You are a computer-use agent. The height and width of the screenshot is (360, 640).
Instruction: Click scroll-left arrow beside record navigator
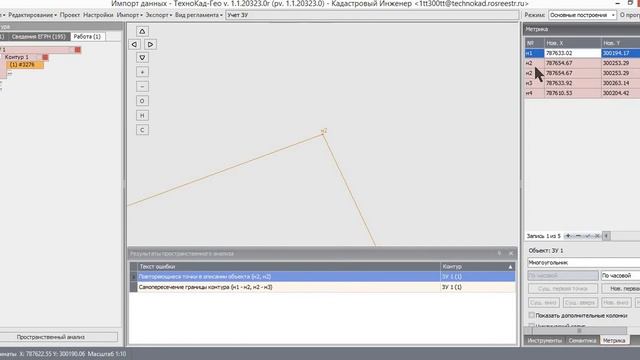click(607, 236)
